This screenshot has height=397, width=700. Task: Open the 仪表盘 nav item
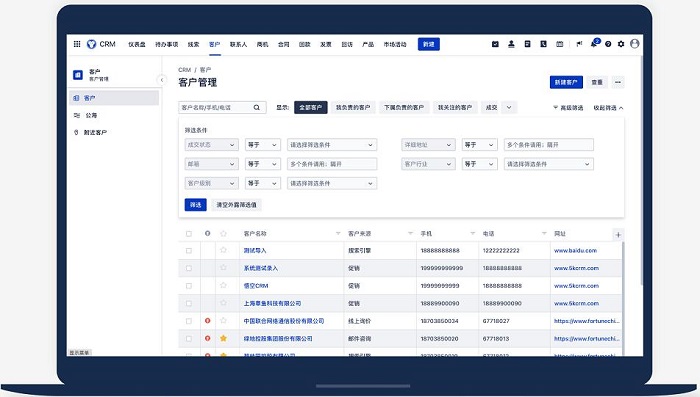[137, 44]
